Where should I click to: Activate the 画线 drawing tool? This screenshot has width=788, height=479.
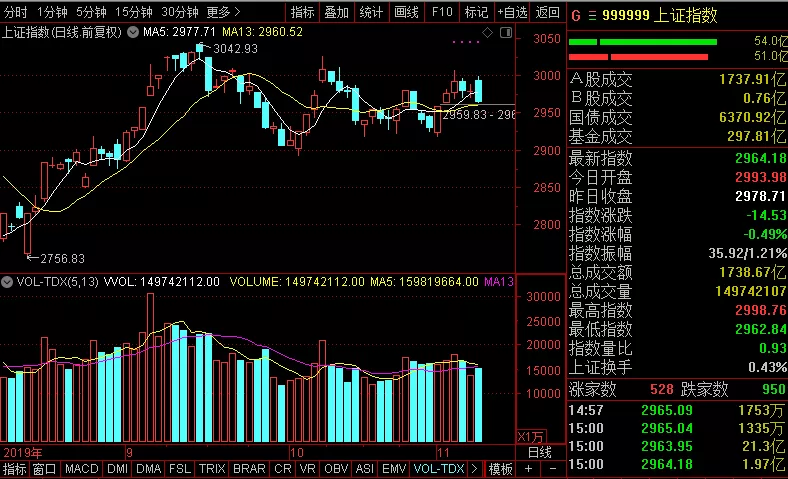tap(406, 12)
